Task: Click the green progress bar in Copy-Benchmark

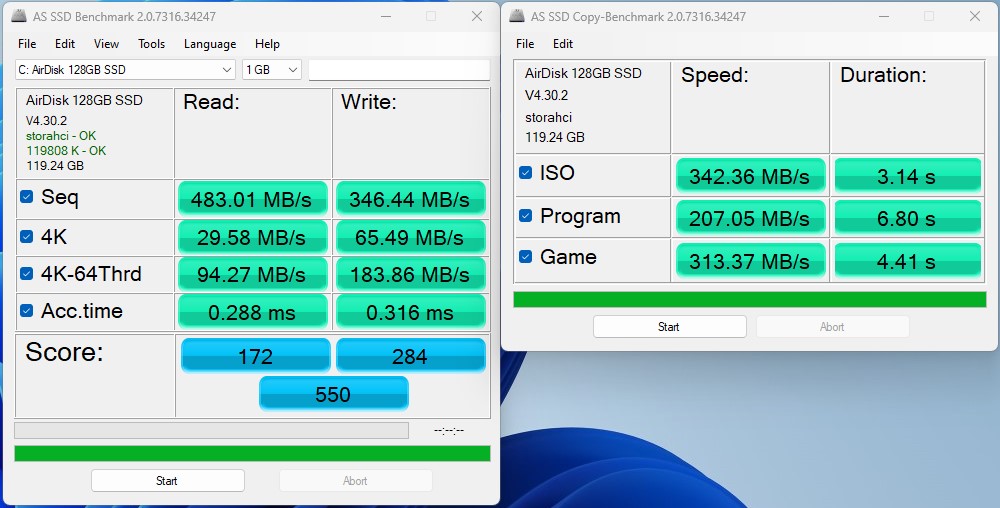Action: click(x=749, y=299)
